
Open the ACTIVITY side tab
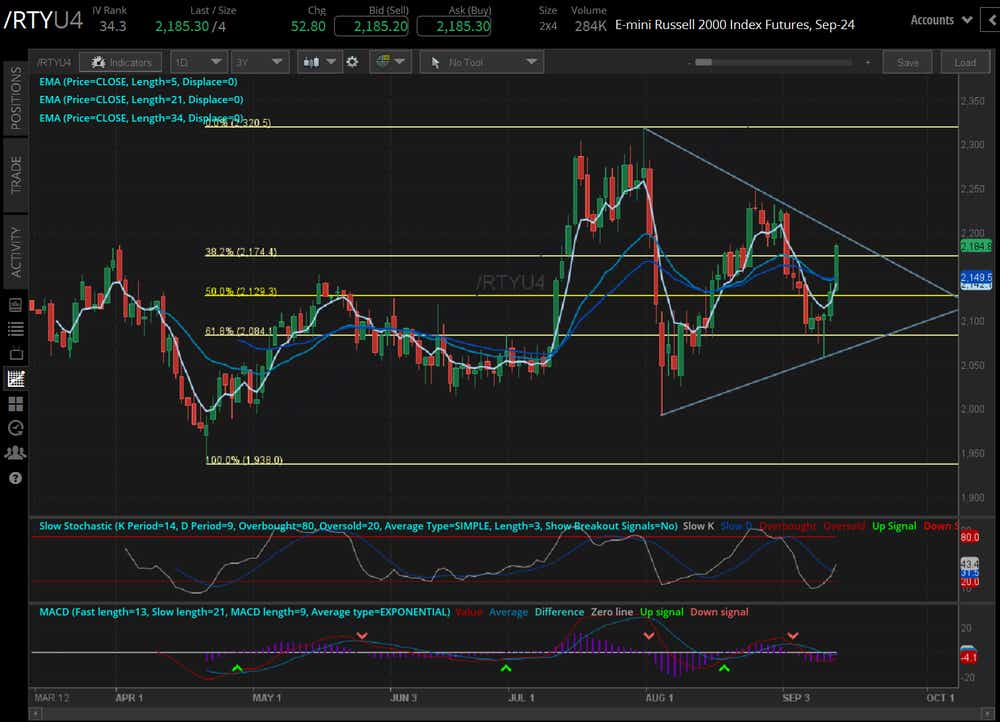tap(15, 251)
